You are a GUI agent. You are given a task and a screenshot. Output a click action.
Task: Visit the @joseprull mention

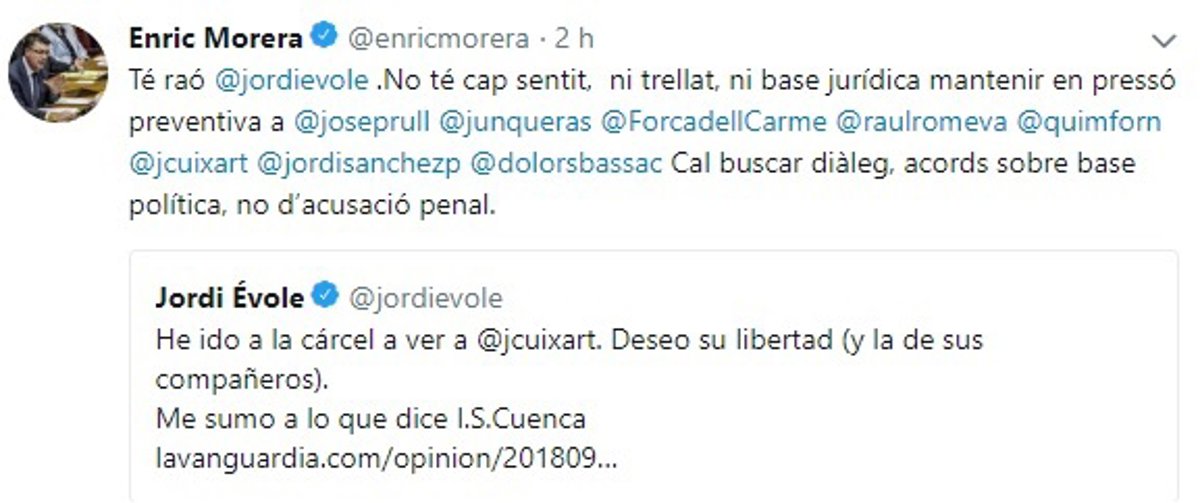363,122
